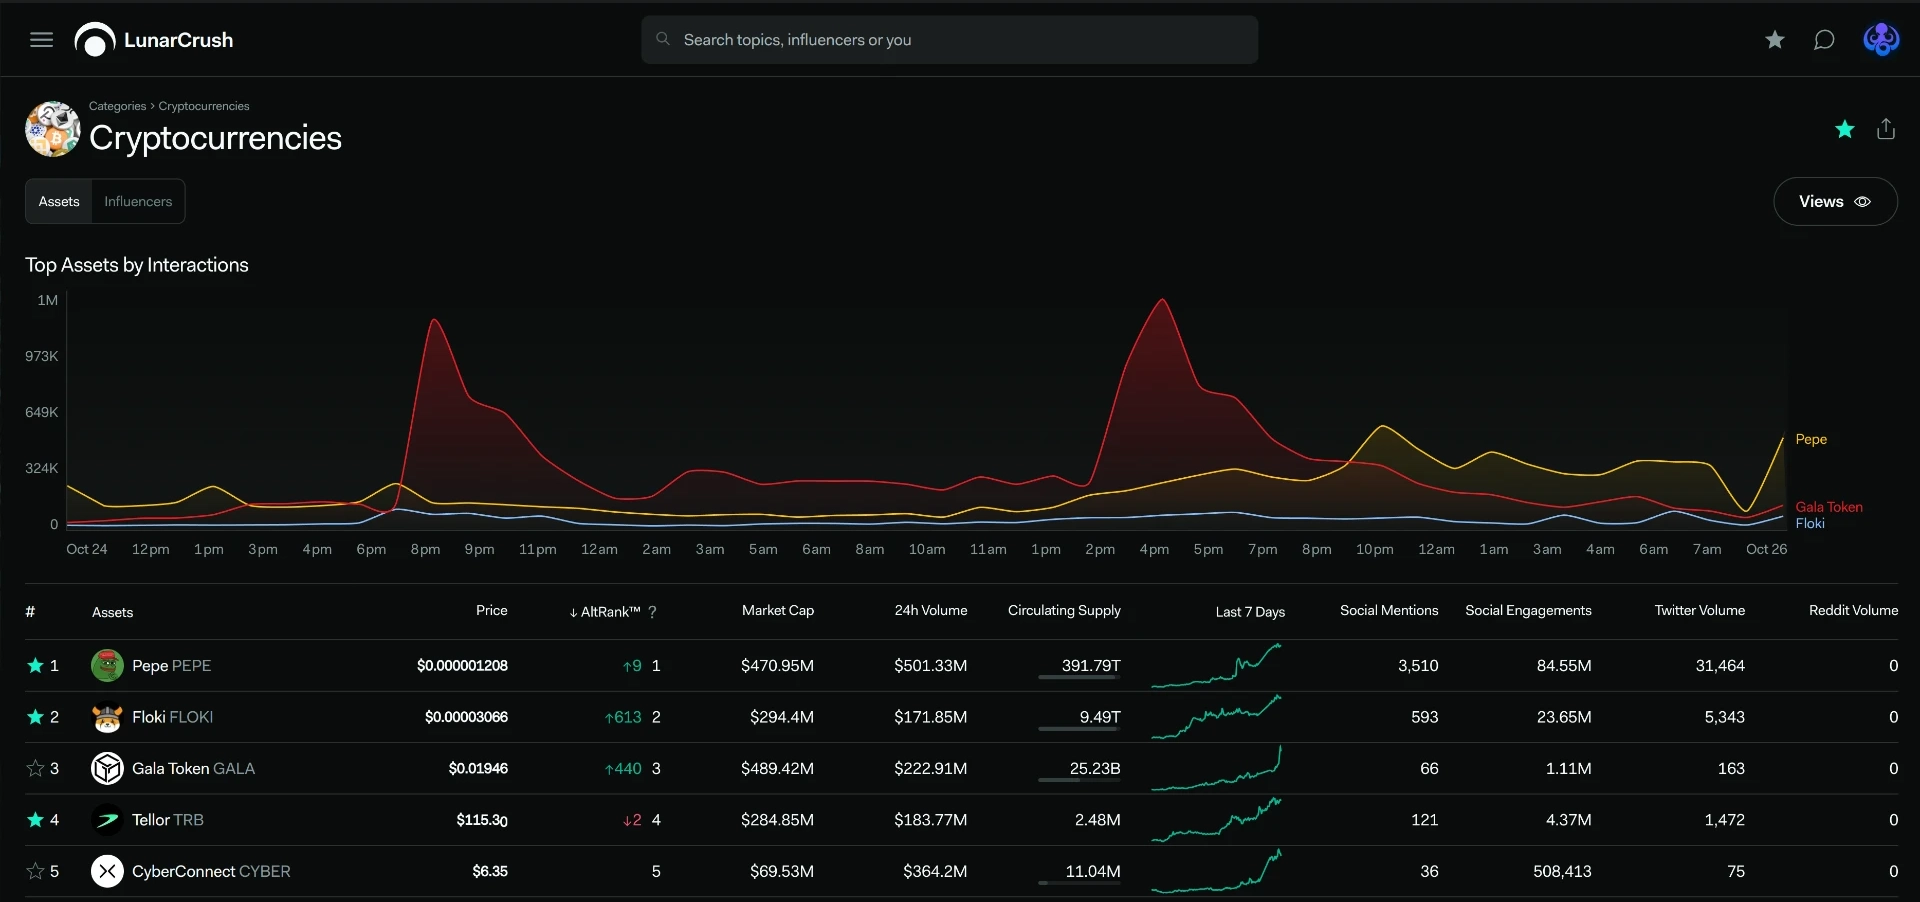Open the Categories breadcrumb link
Viewport: 1920px width, 902px height.
117,106
